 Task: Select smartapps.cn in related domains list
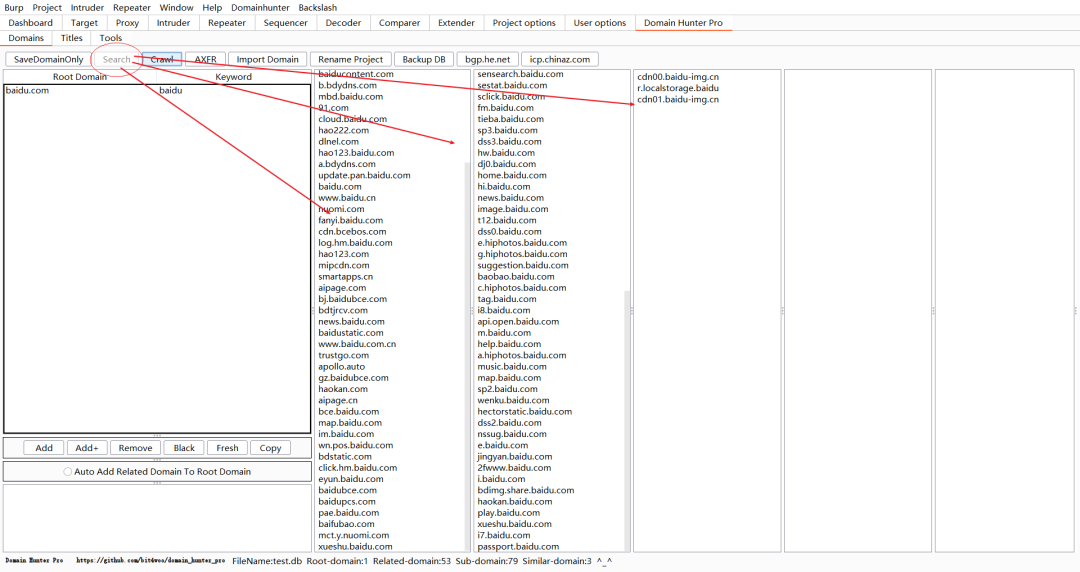point(346,276)
